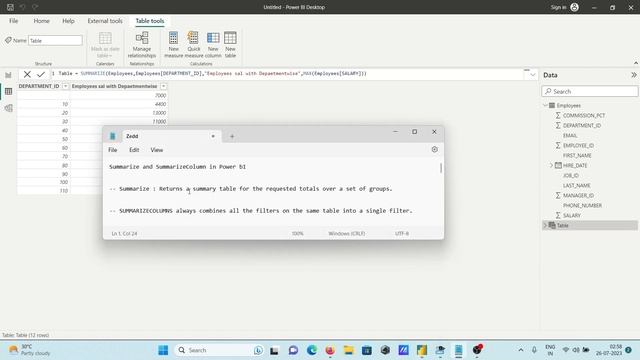Open the Help ribbon tab
Screen dimensions: 640x360
pyautogui.click(x=68, y=21)
